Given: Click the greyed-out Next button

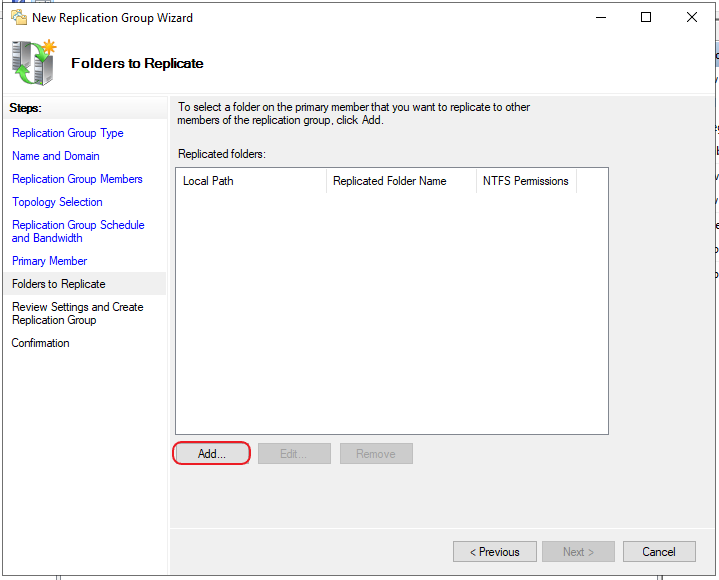Looking at the screenshot, I should (x=578, y=552).
